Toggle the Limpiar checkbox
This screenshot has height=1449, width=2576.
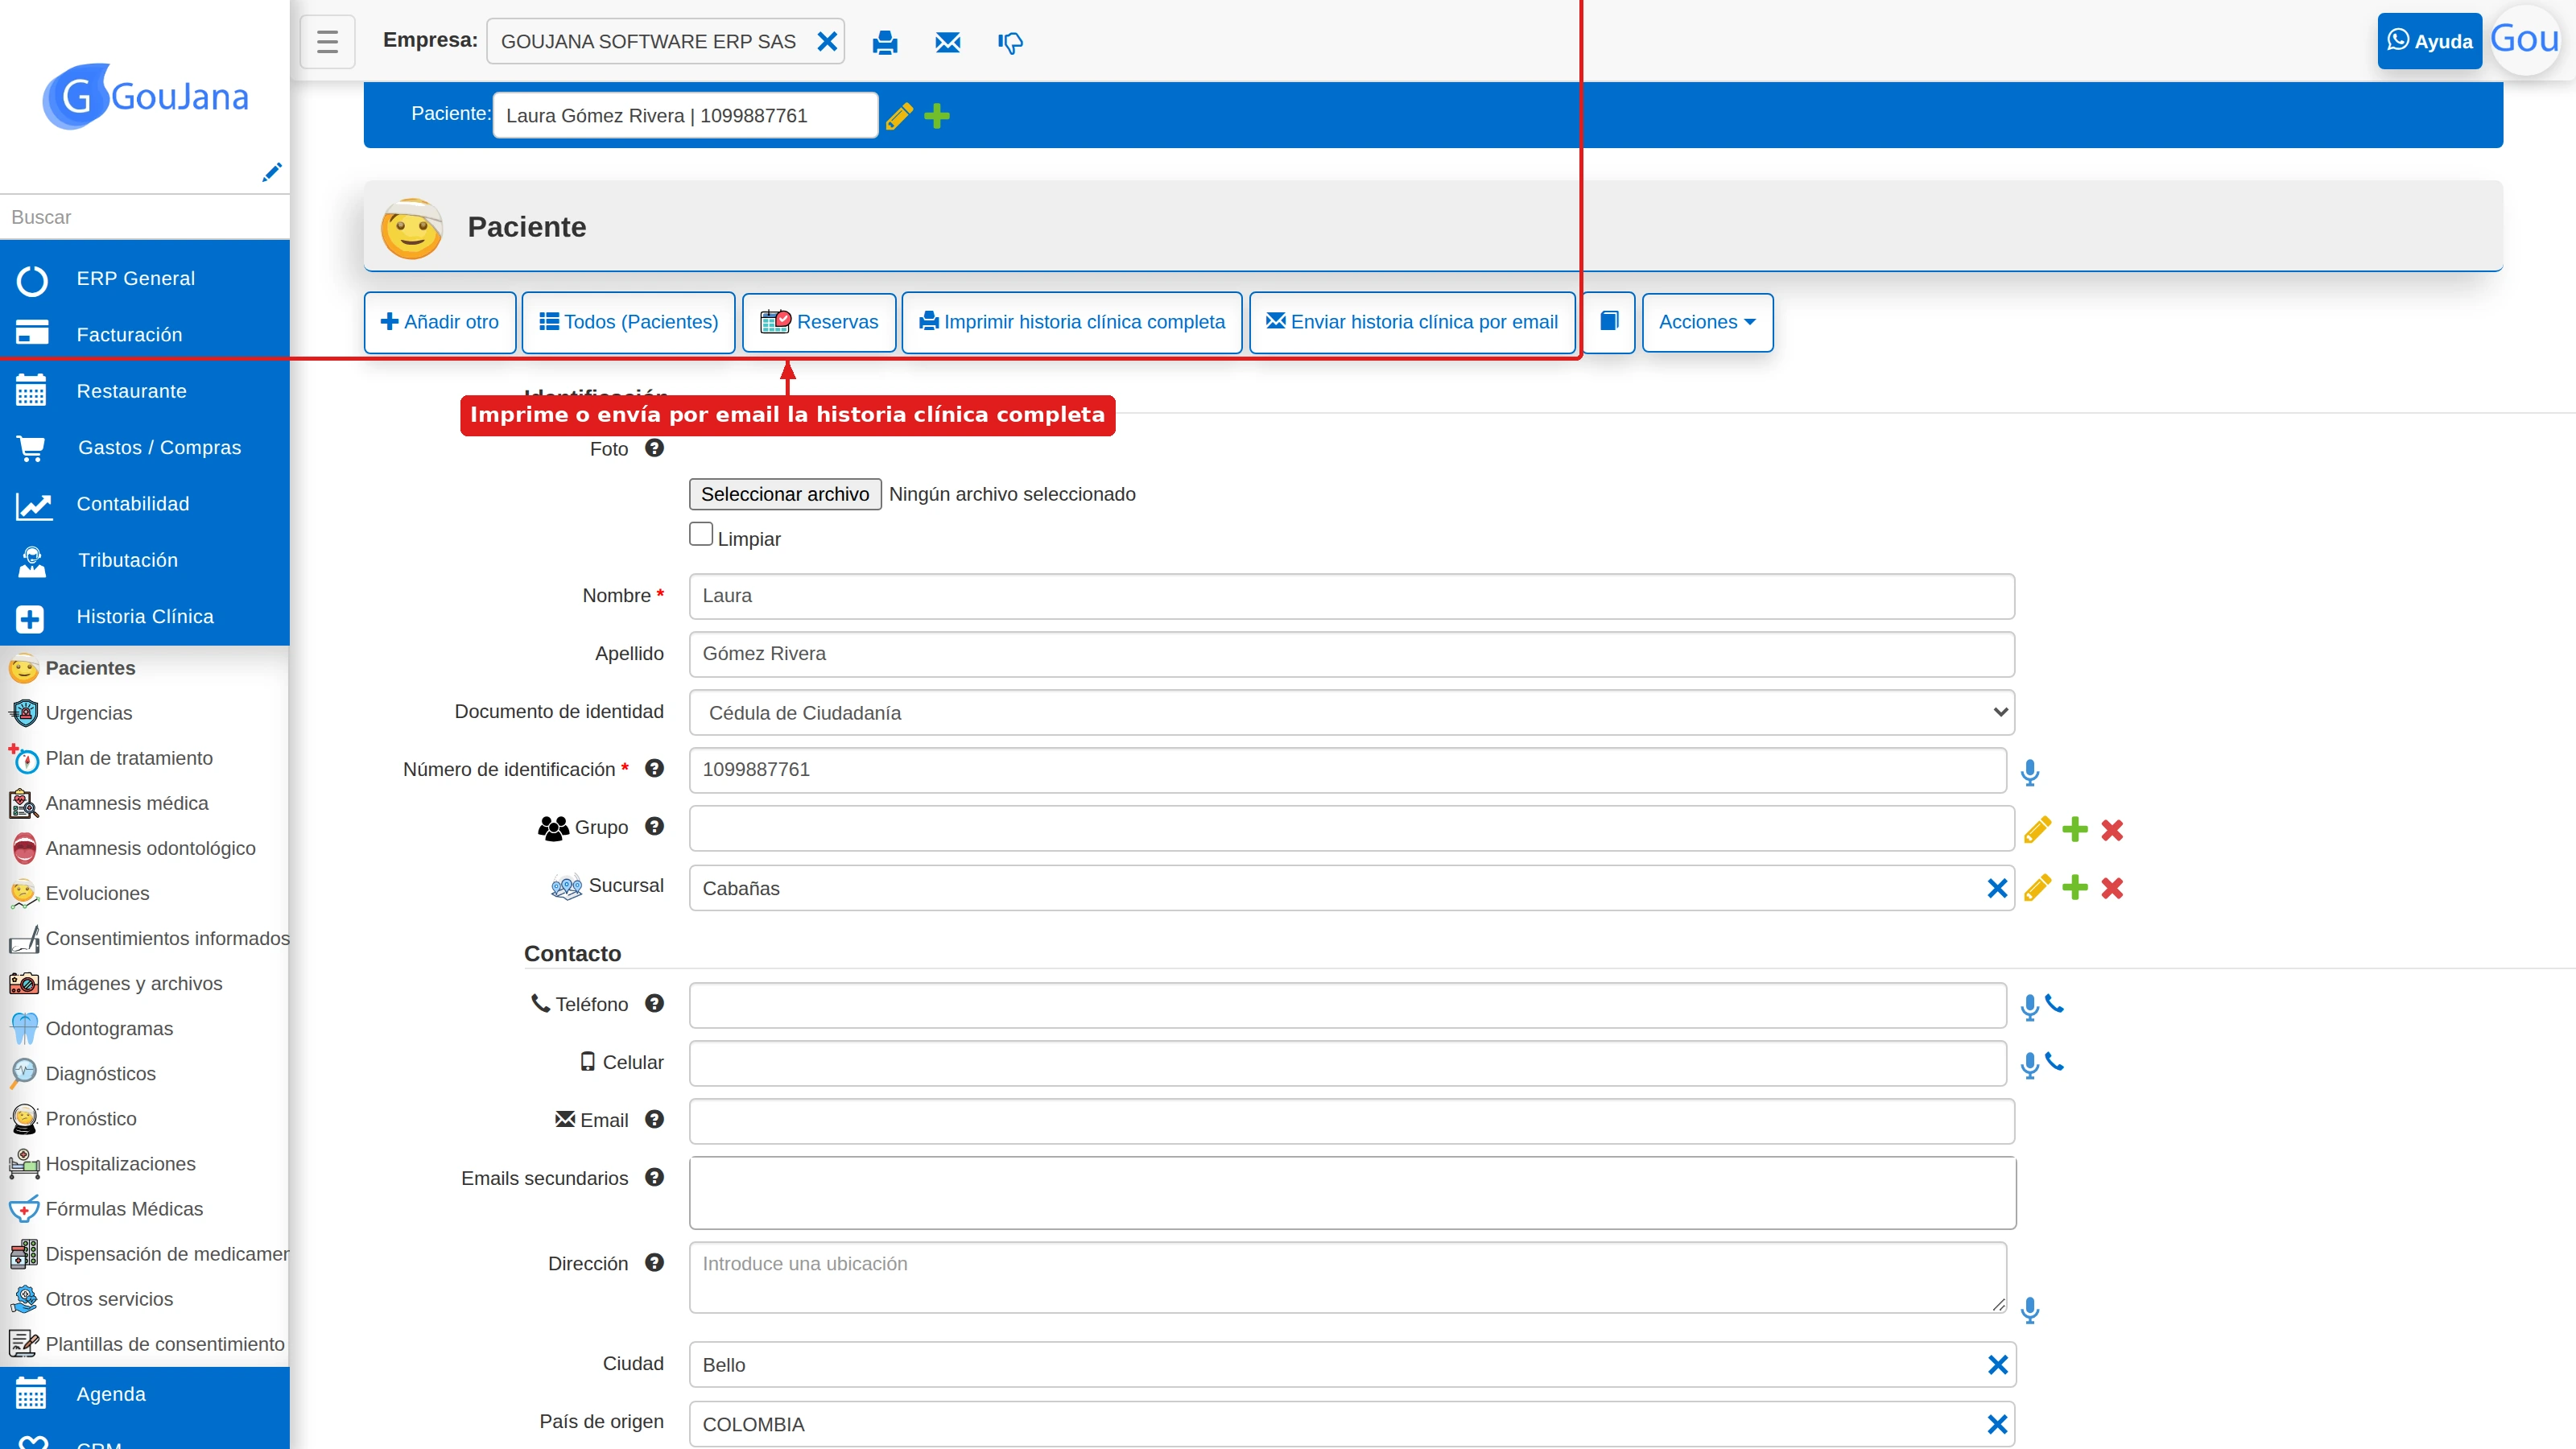(701, 534)
